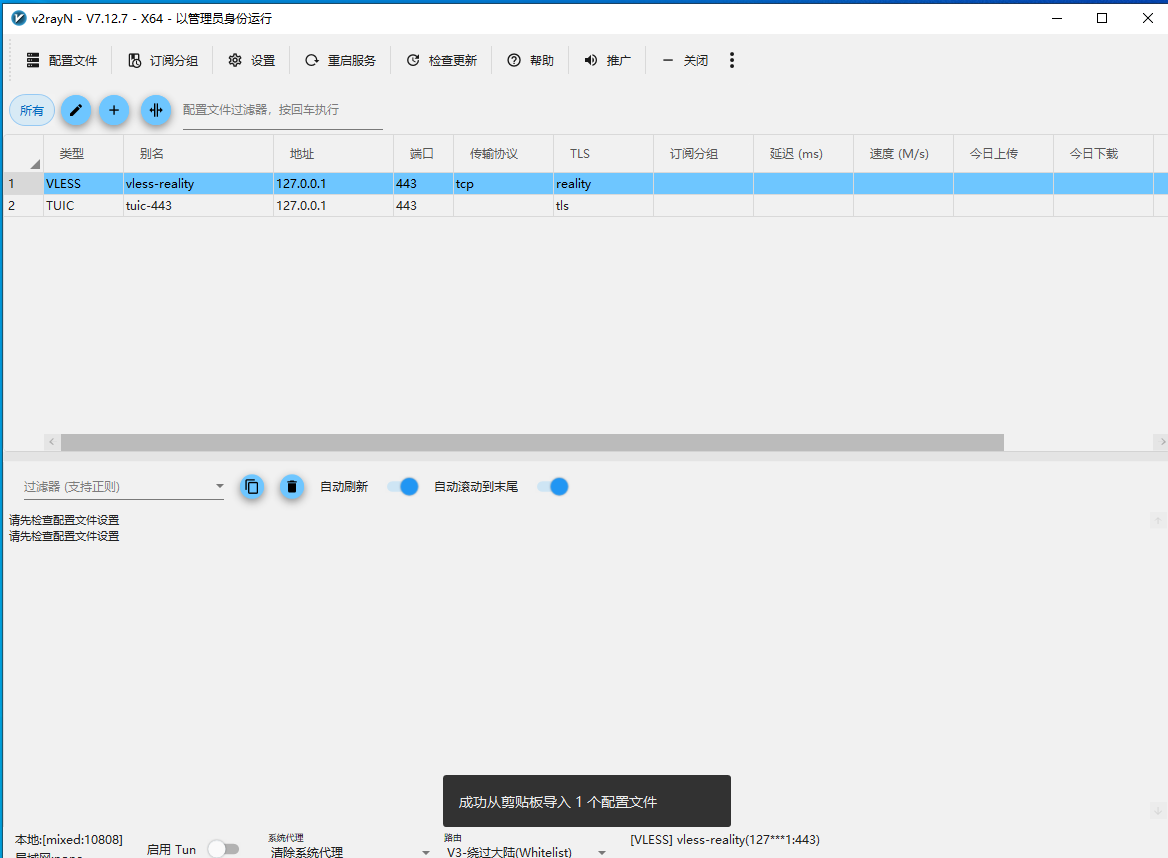Enable the 启用 Tun switch
The image size is (1168, 858).
(223, 849)
